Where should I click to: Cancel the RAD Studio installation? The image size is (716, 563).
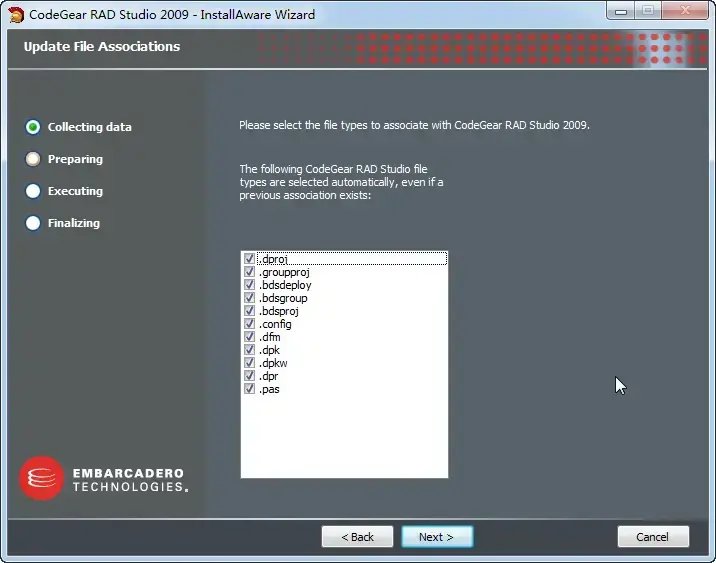(x=653, y=537)
